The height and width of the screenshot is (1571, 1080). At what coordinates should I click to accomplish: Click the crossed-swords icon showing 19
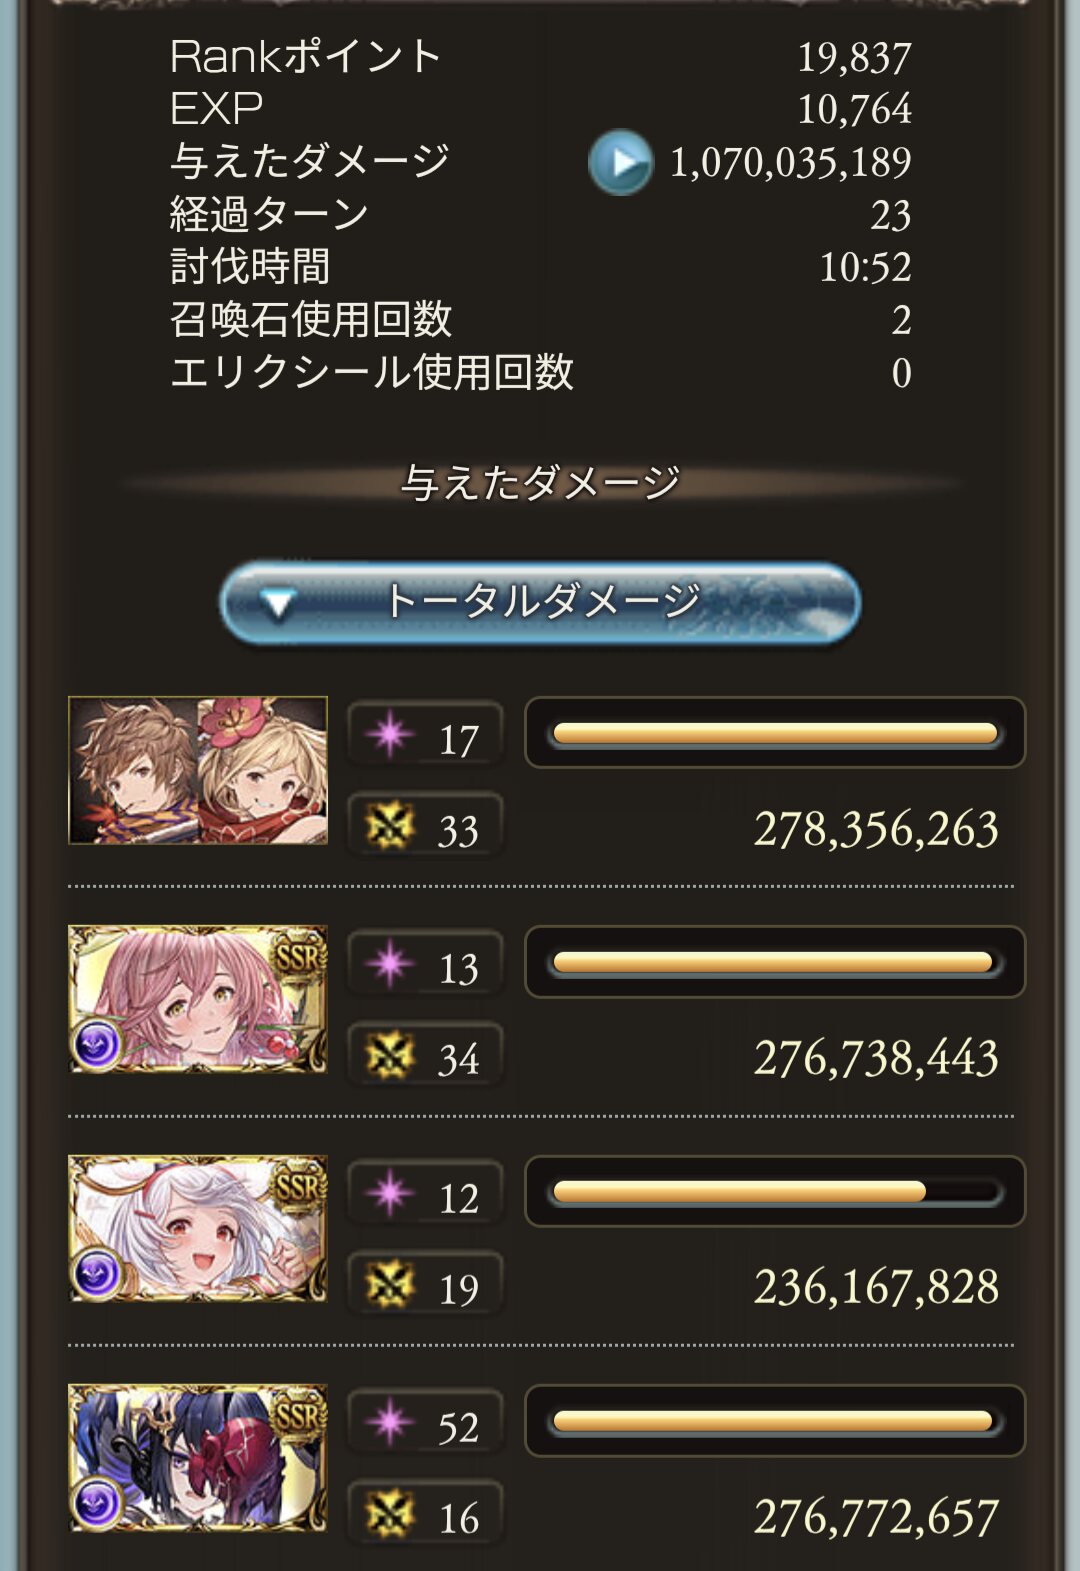(x=389, y=1285)
